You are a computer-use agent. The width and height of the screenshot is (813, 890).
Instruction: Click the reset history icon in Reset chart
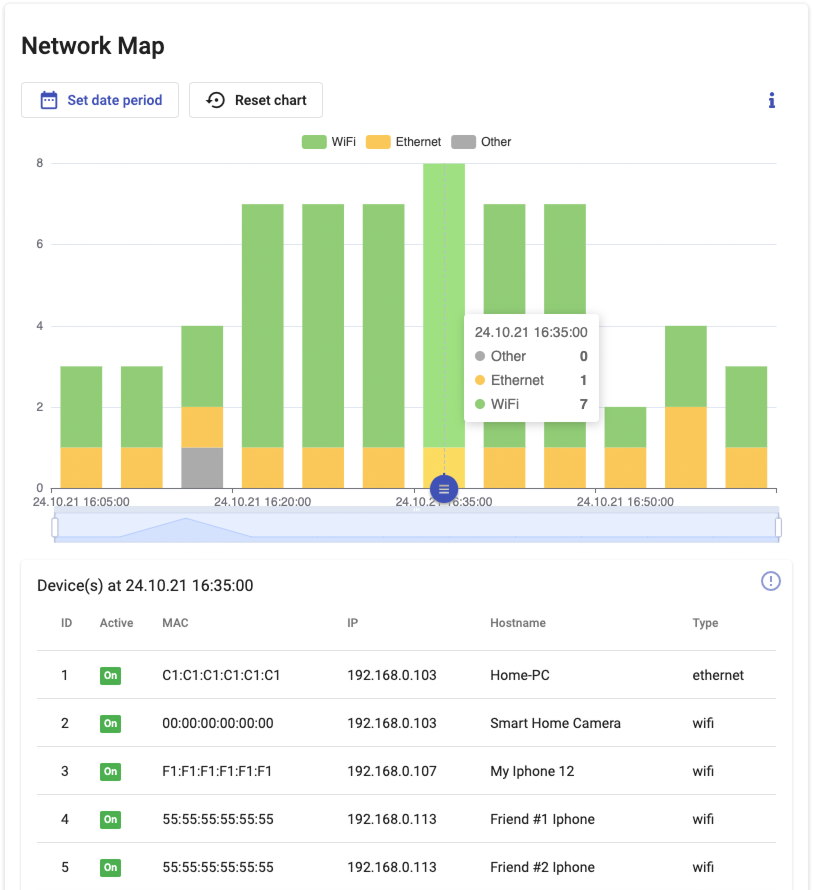click(215, 100)
